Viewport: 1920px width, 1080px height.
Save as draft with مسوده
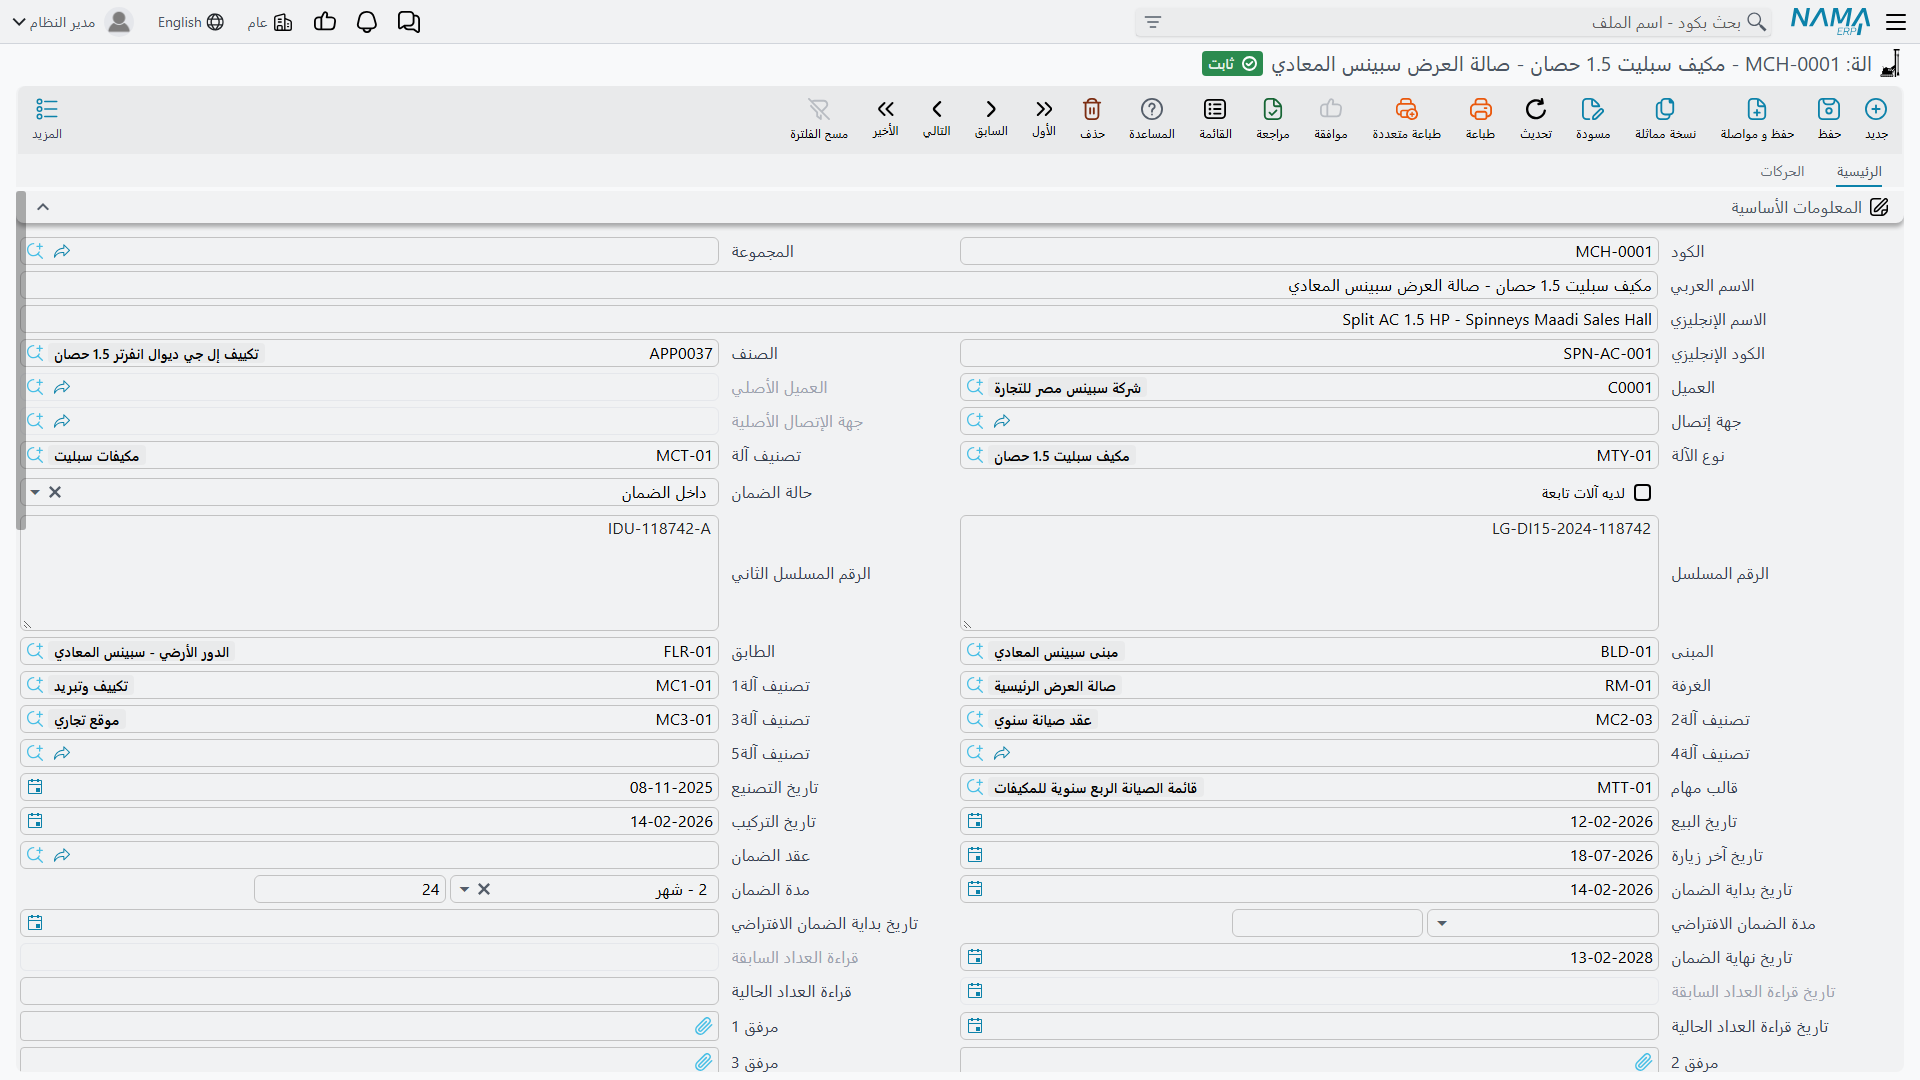point(1593,118)
